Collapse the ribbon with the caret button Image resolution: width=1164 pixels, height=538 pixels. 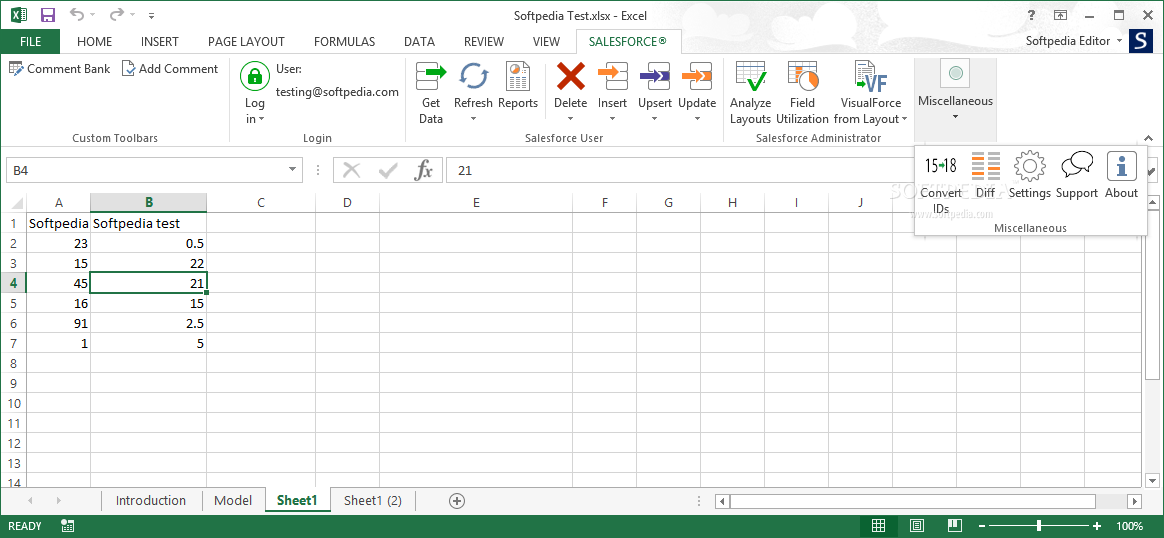point(1149,138)
